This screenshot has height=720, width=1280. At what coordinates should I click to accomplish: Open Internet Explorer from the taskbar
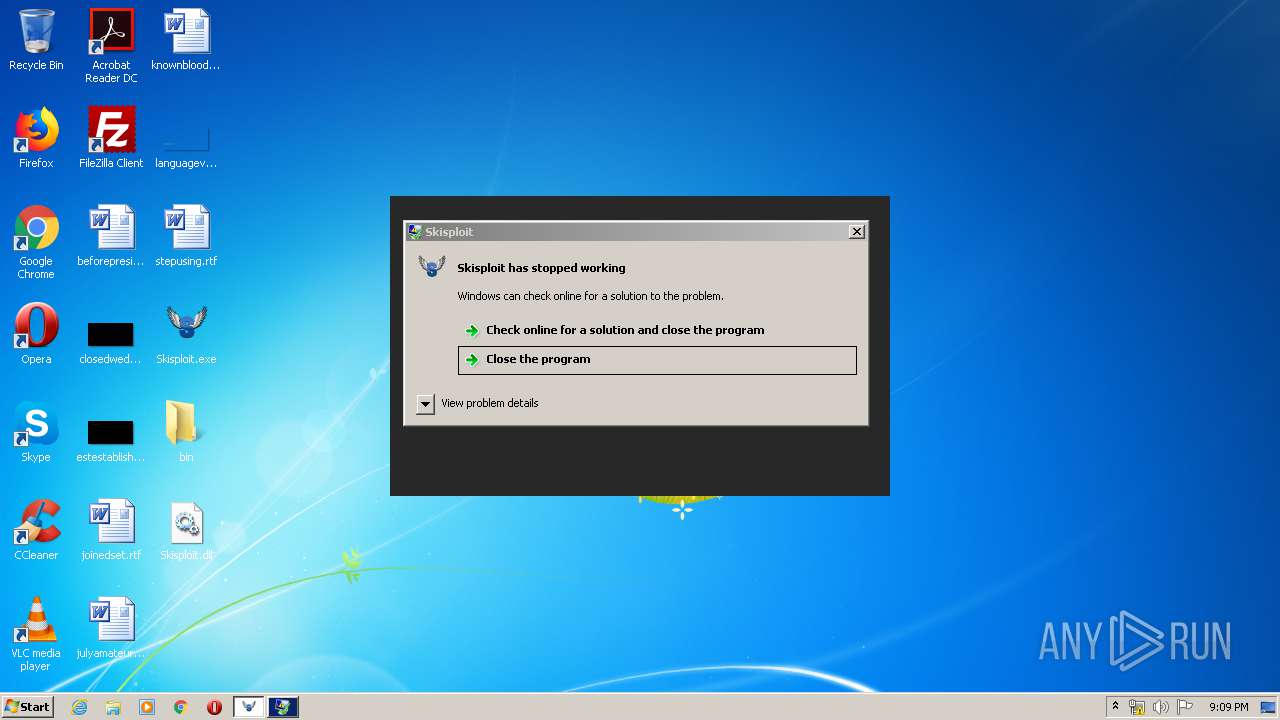pos(79,707)
